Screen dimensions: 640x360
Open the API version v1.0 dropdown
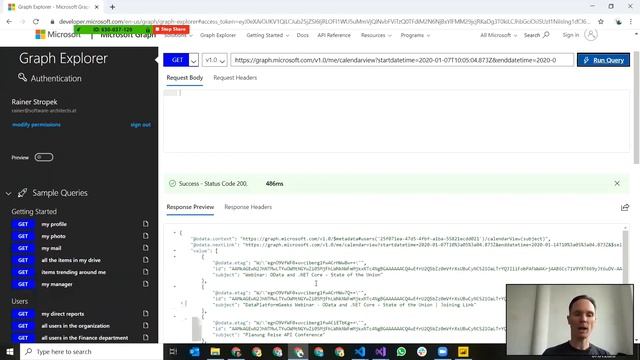point(214,60)
